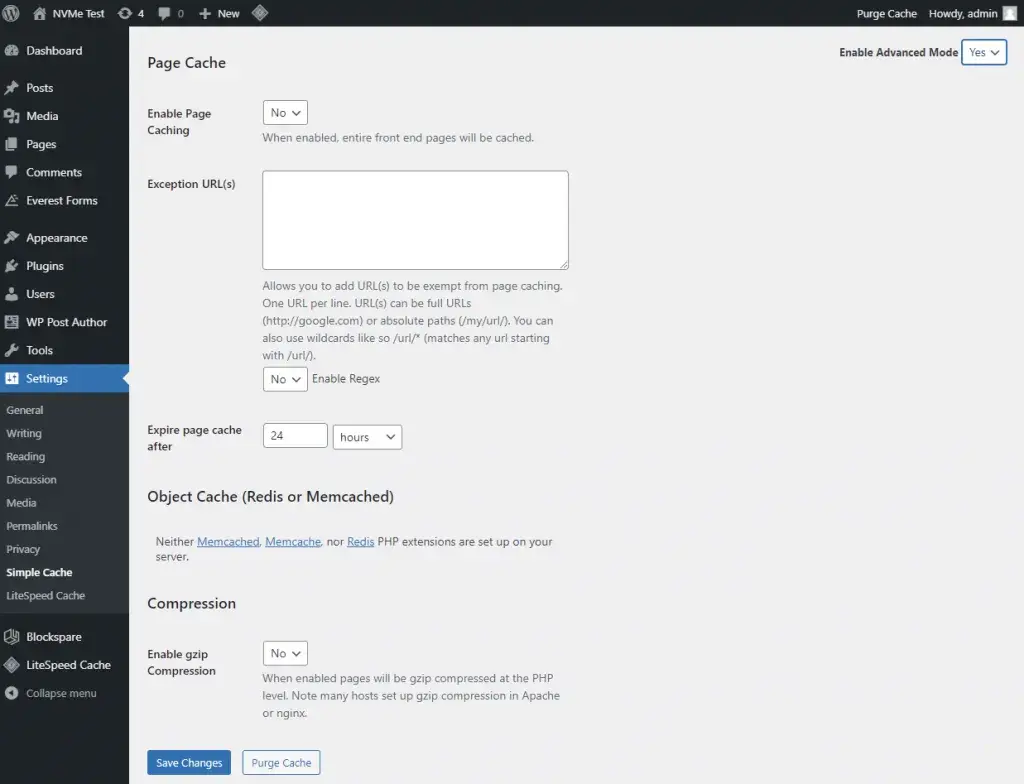Click NVMe Test site name

[x=78, y=13]
